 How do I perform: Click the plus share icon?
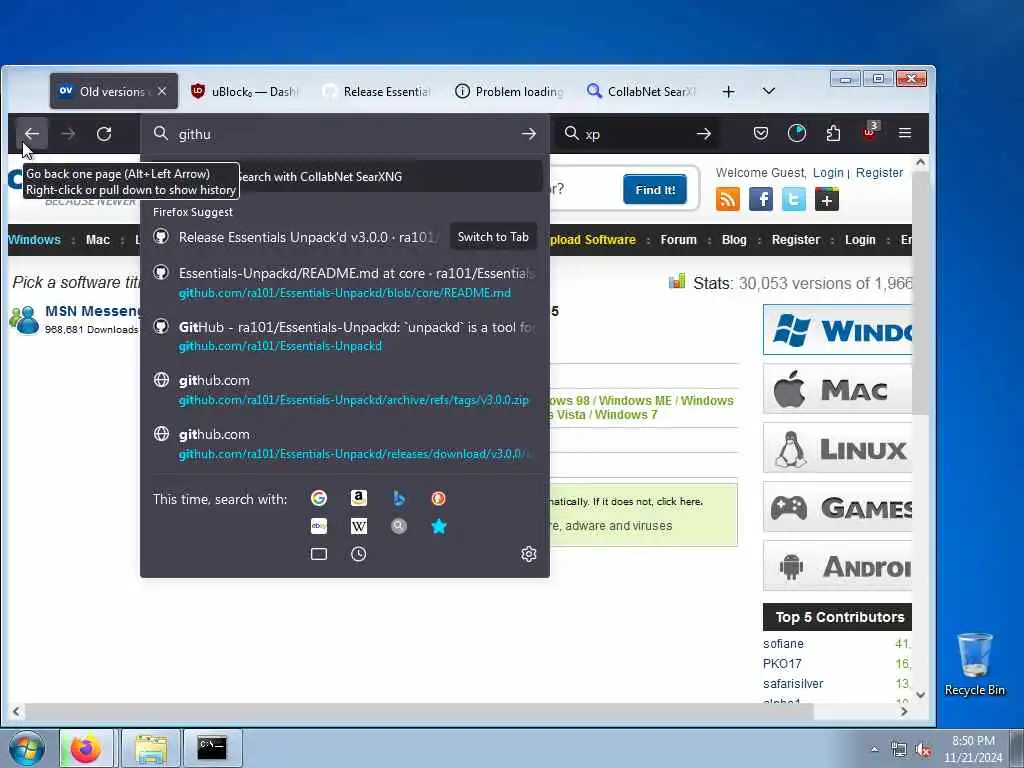point(827,199)
